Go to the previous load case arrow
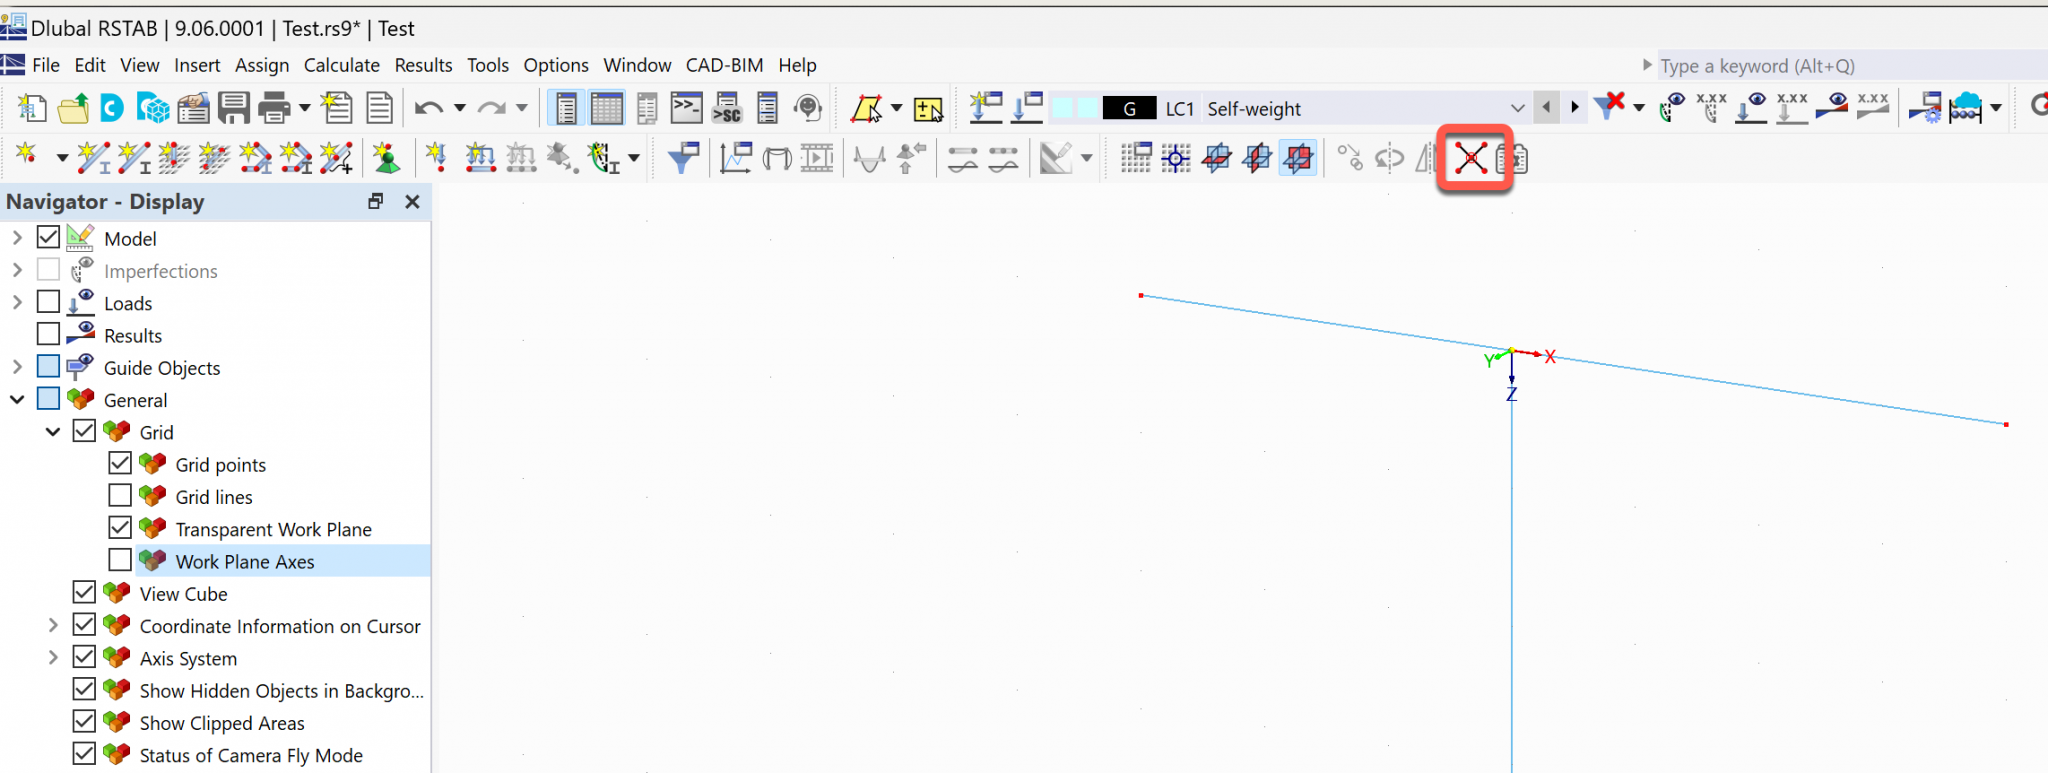The width and height of the screenshot is (2048, 773). (1547, 107)
